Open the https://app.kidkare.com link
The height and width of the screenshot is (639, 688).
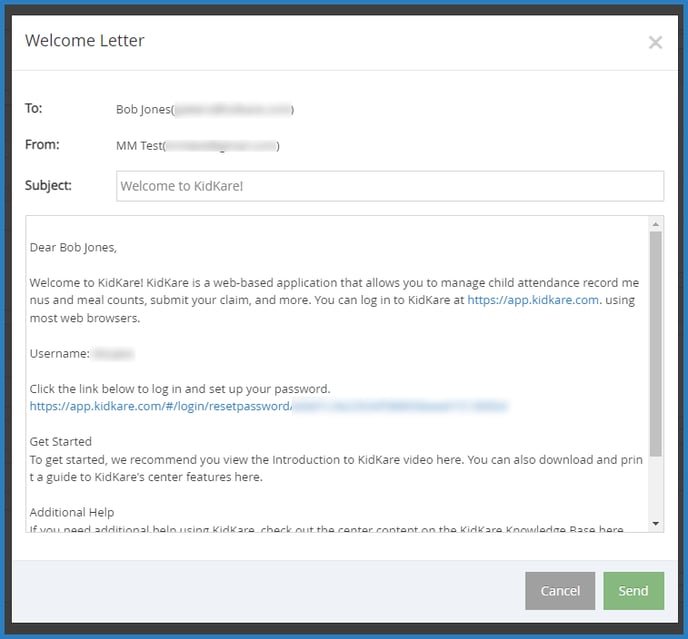[x=533, y=300]
